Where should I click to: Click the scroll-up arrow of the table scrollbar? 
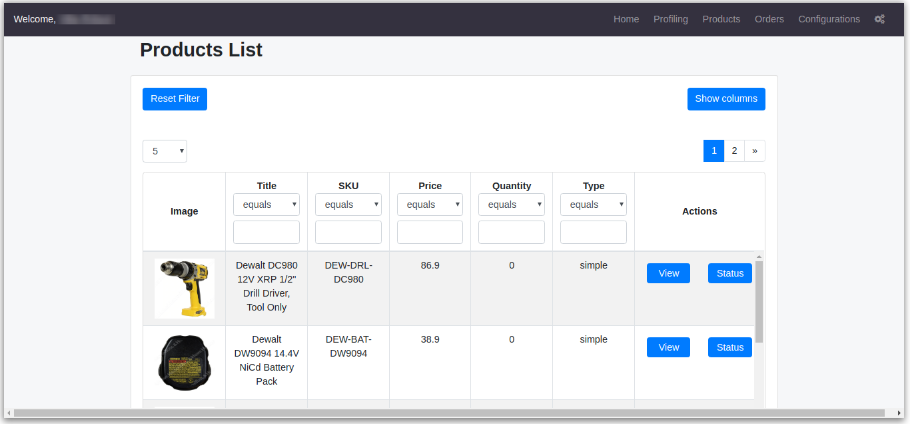coord(759,256)
